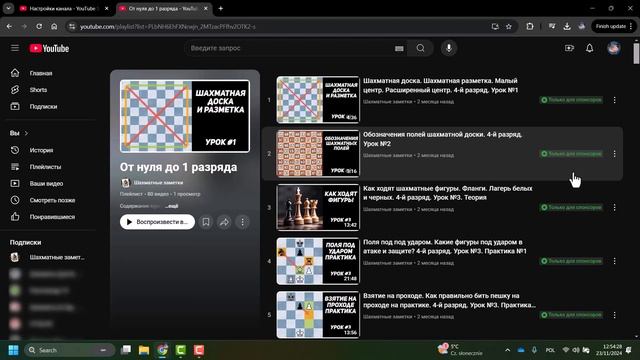Open Chrome from taskbar
The height and width of the screenshot is (360, 640).
pyautogui.click(x=162, y=350)
